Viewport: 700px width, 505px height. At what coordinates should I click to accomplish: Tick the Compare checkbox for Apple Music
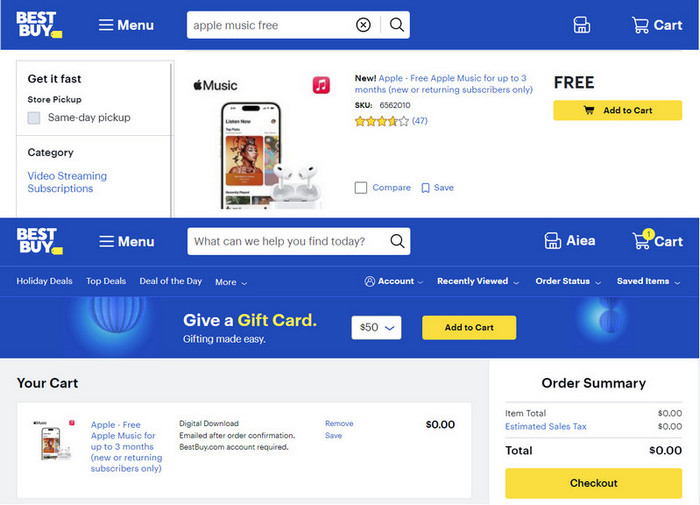361,188
